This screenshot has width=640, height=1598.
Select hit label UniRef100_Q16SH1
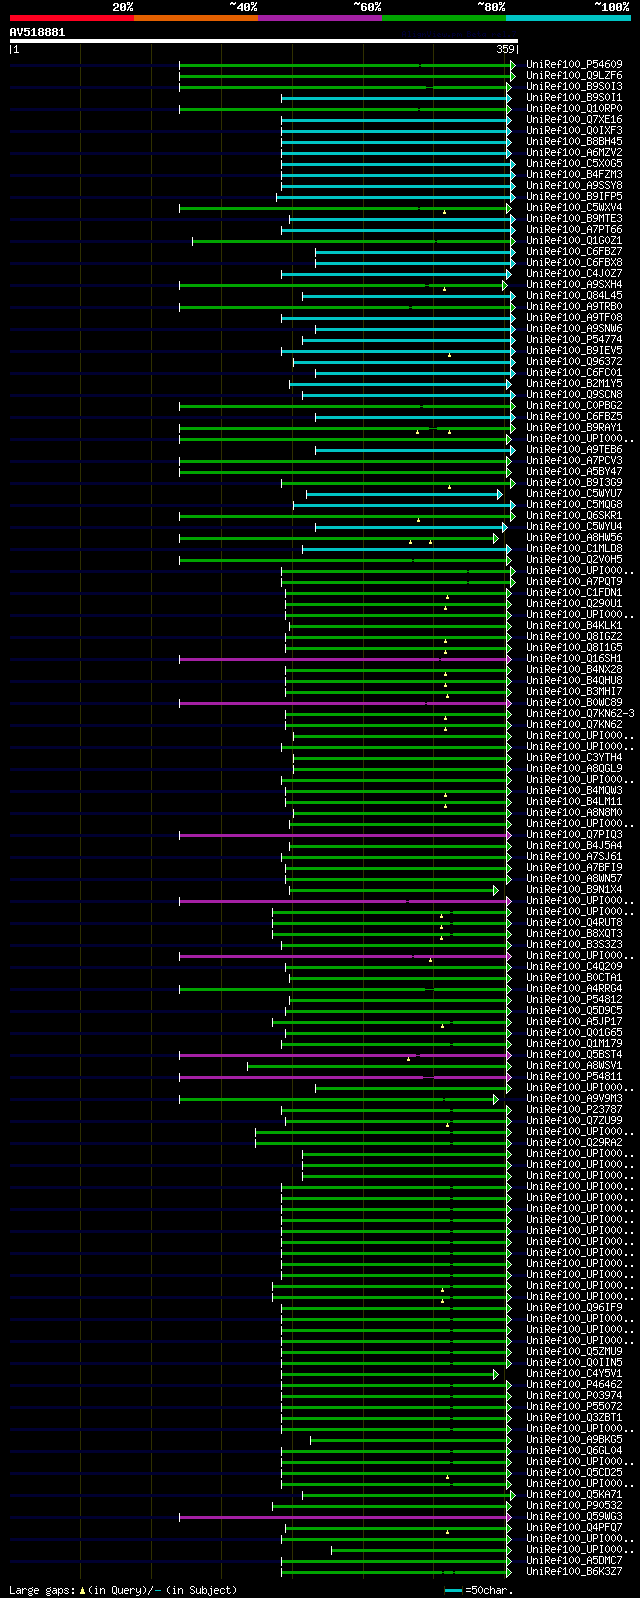(574, 658)
